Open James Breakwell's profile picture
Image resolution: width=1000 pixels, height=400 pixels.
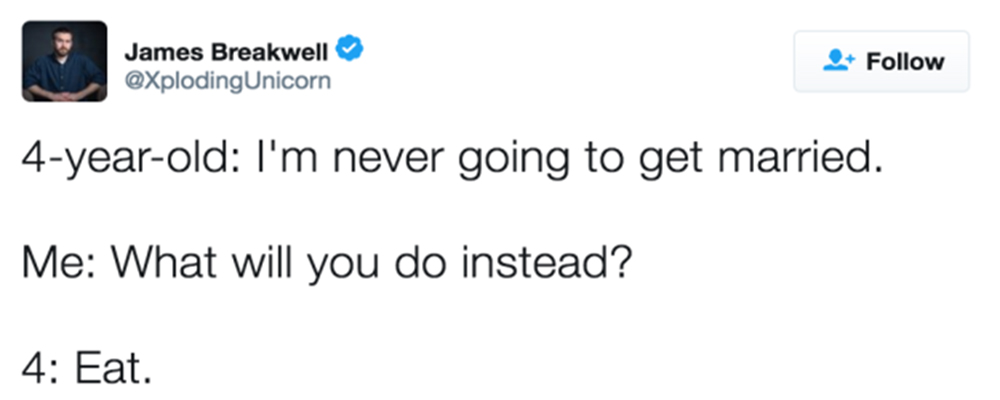click(64, 61)
